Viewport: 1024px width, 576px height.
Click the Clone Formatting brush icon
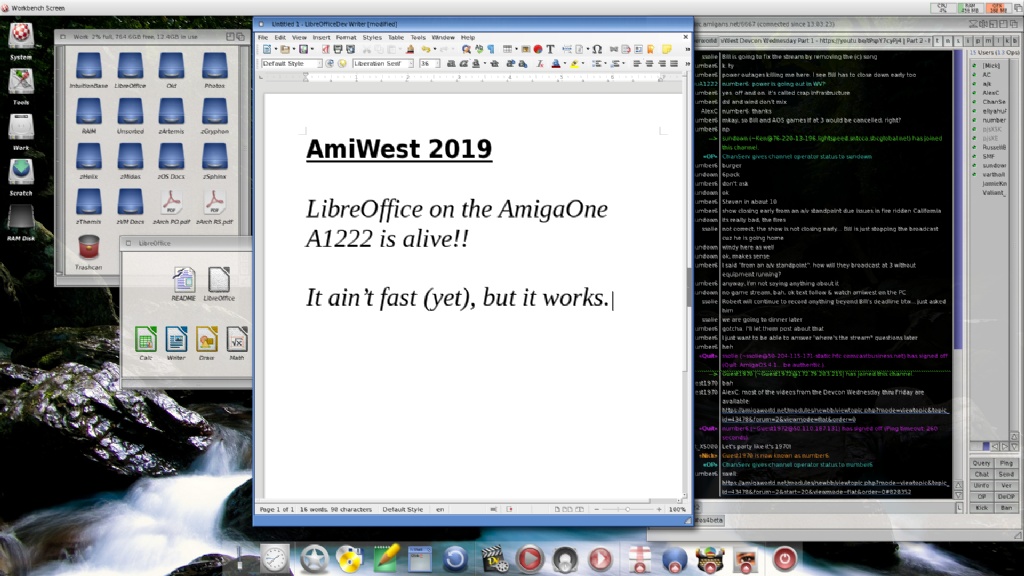[x=410, y=49]
